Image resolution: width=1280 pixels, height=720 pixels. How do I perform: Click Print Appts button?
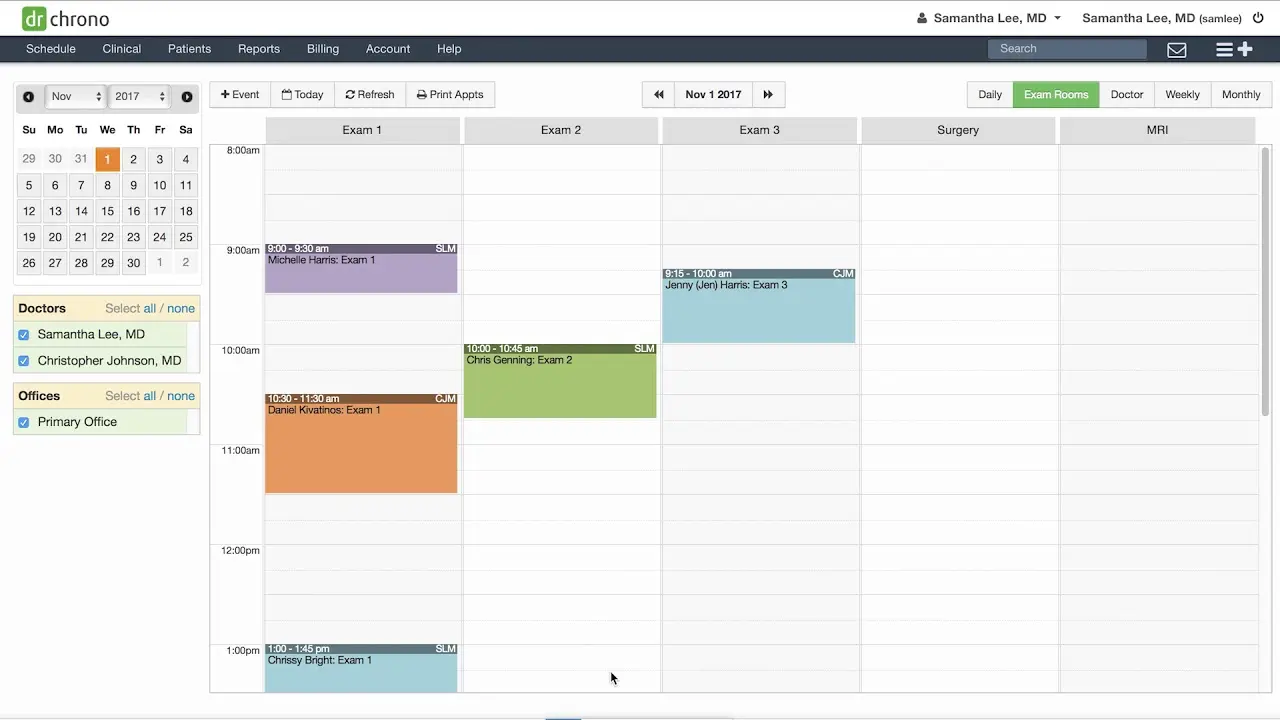click(x=450, y=95)
